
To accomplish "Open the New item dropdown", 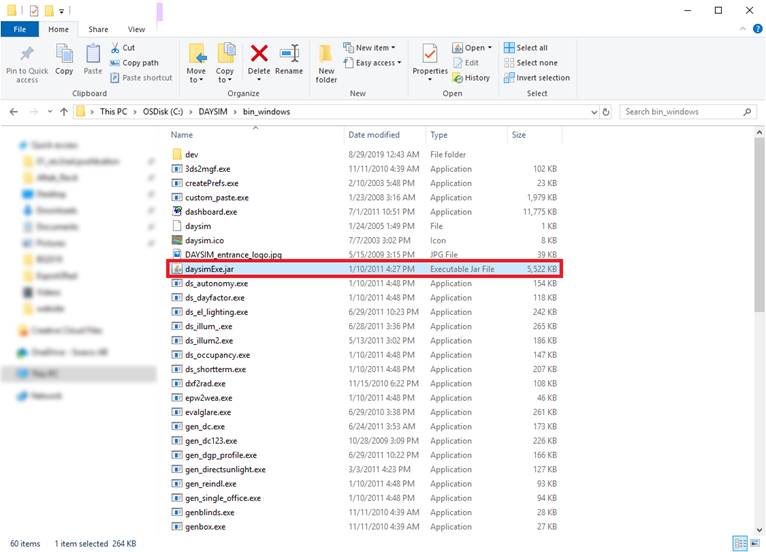I will (x=369, y=47).
